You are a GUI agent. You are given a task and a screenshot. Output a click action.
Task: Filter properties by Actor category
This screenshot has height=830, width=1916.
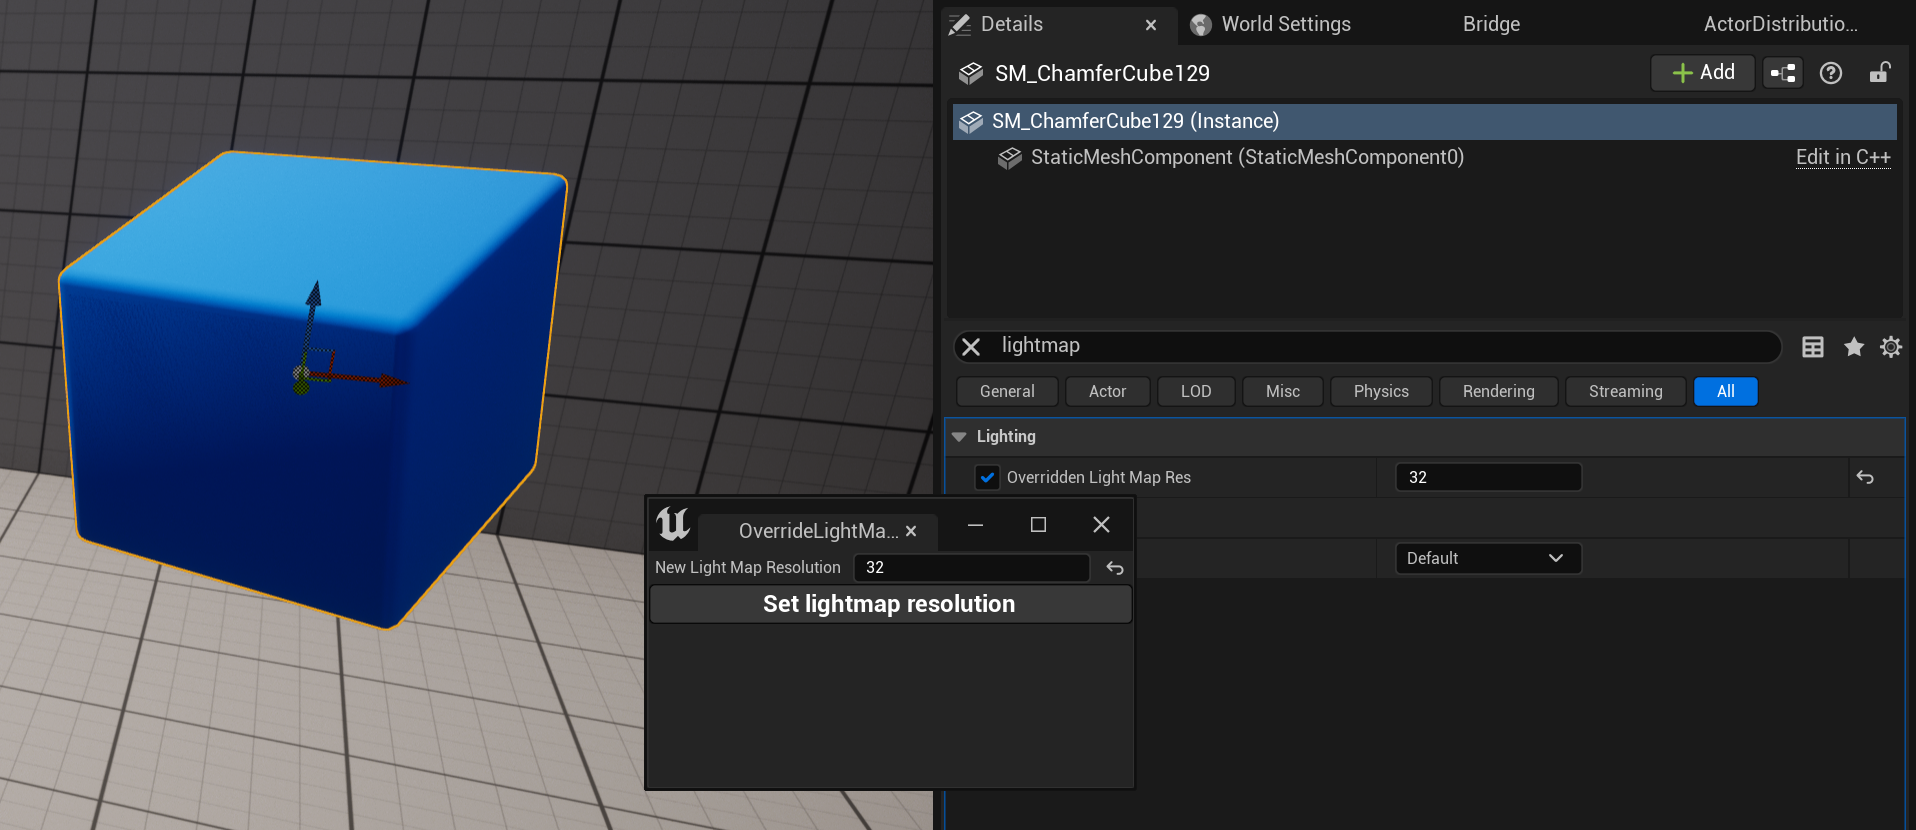(1107, 392)
